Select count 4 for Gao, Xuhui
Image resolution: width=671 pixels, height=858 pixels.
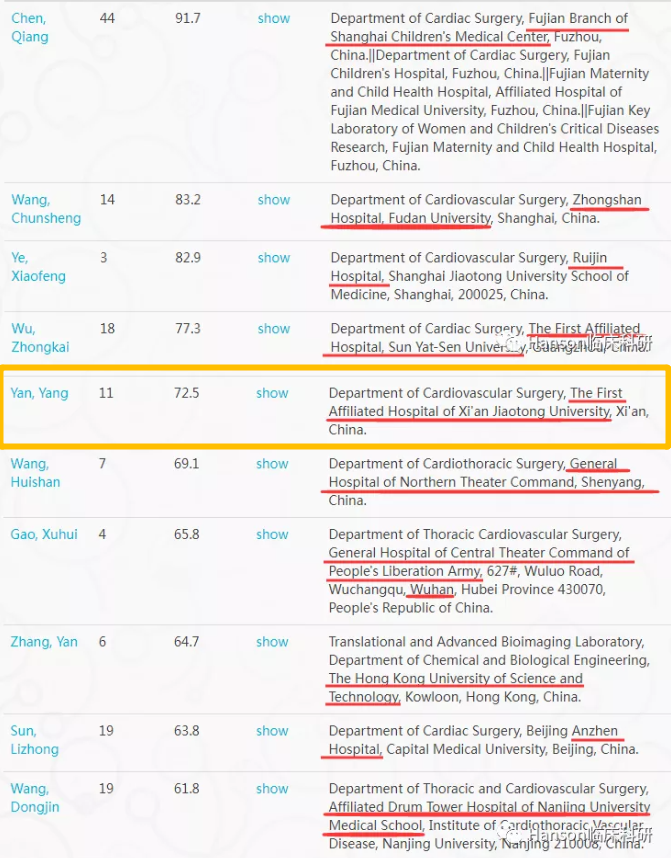click(x=102, y=534)
